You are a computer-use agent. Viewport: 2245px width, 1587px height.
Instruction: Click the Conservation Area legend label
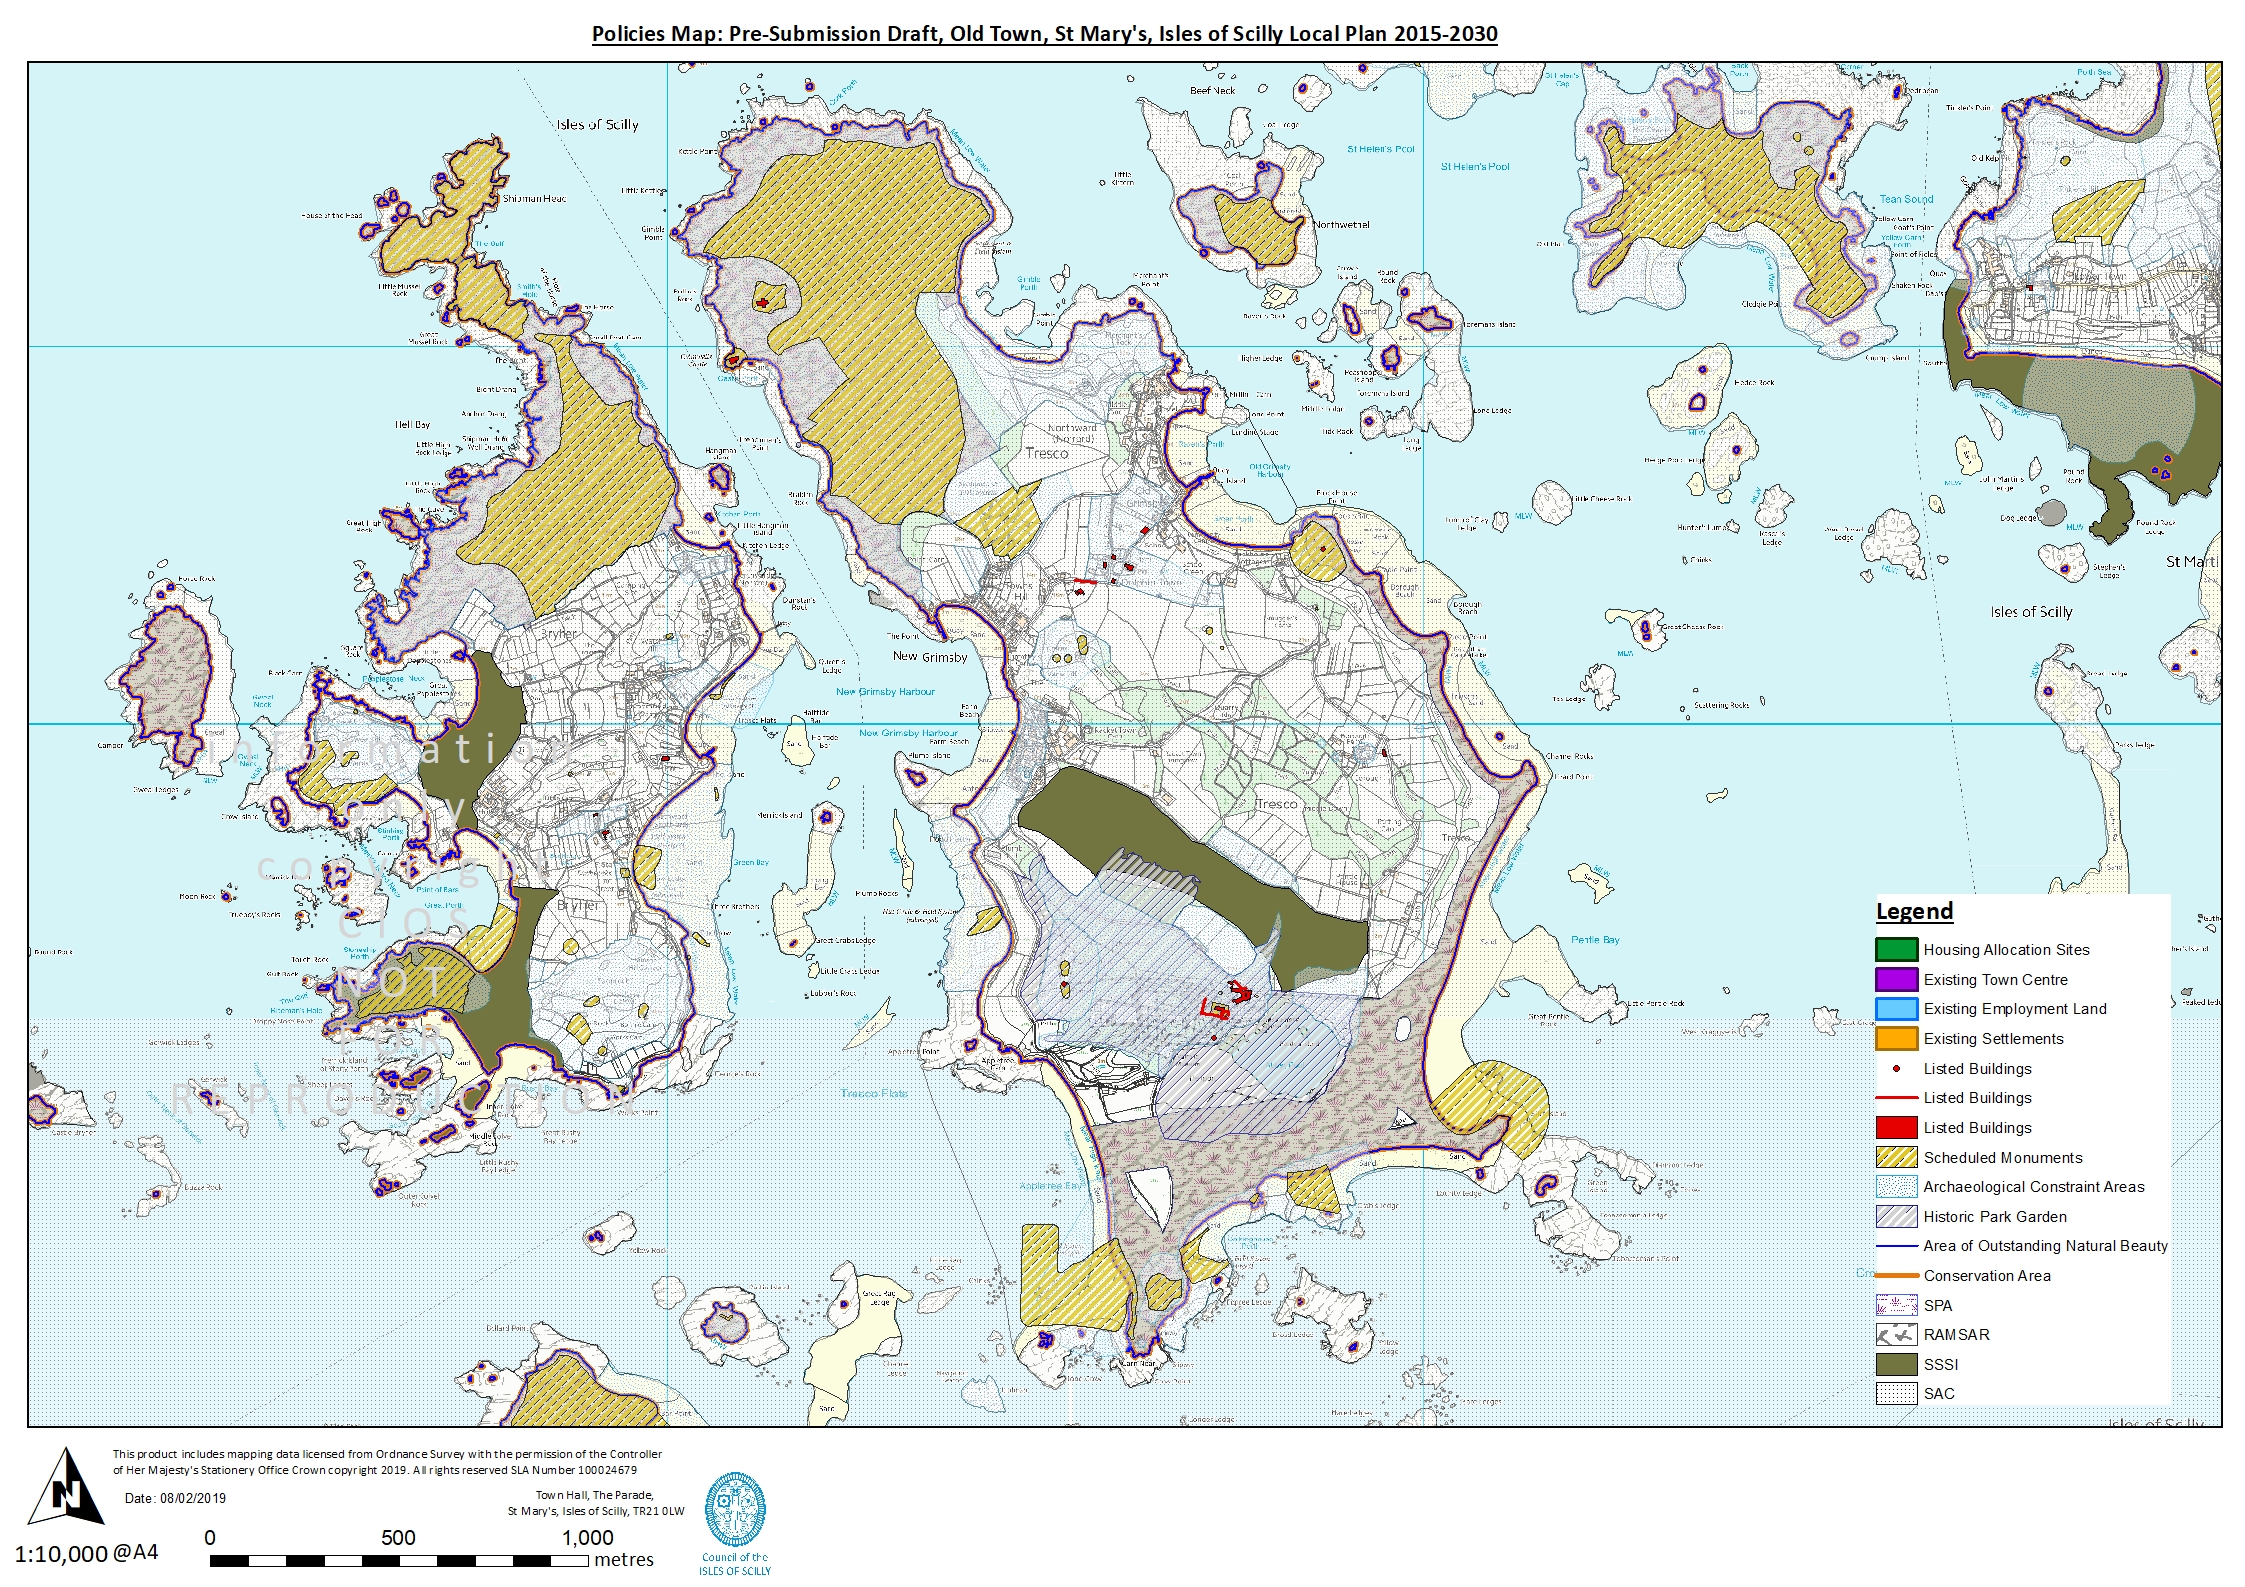tap(1986, 1276)
